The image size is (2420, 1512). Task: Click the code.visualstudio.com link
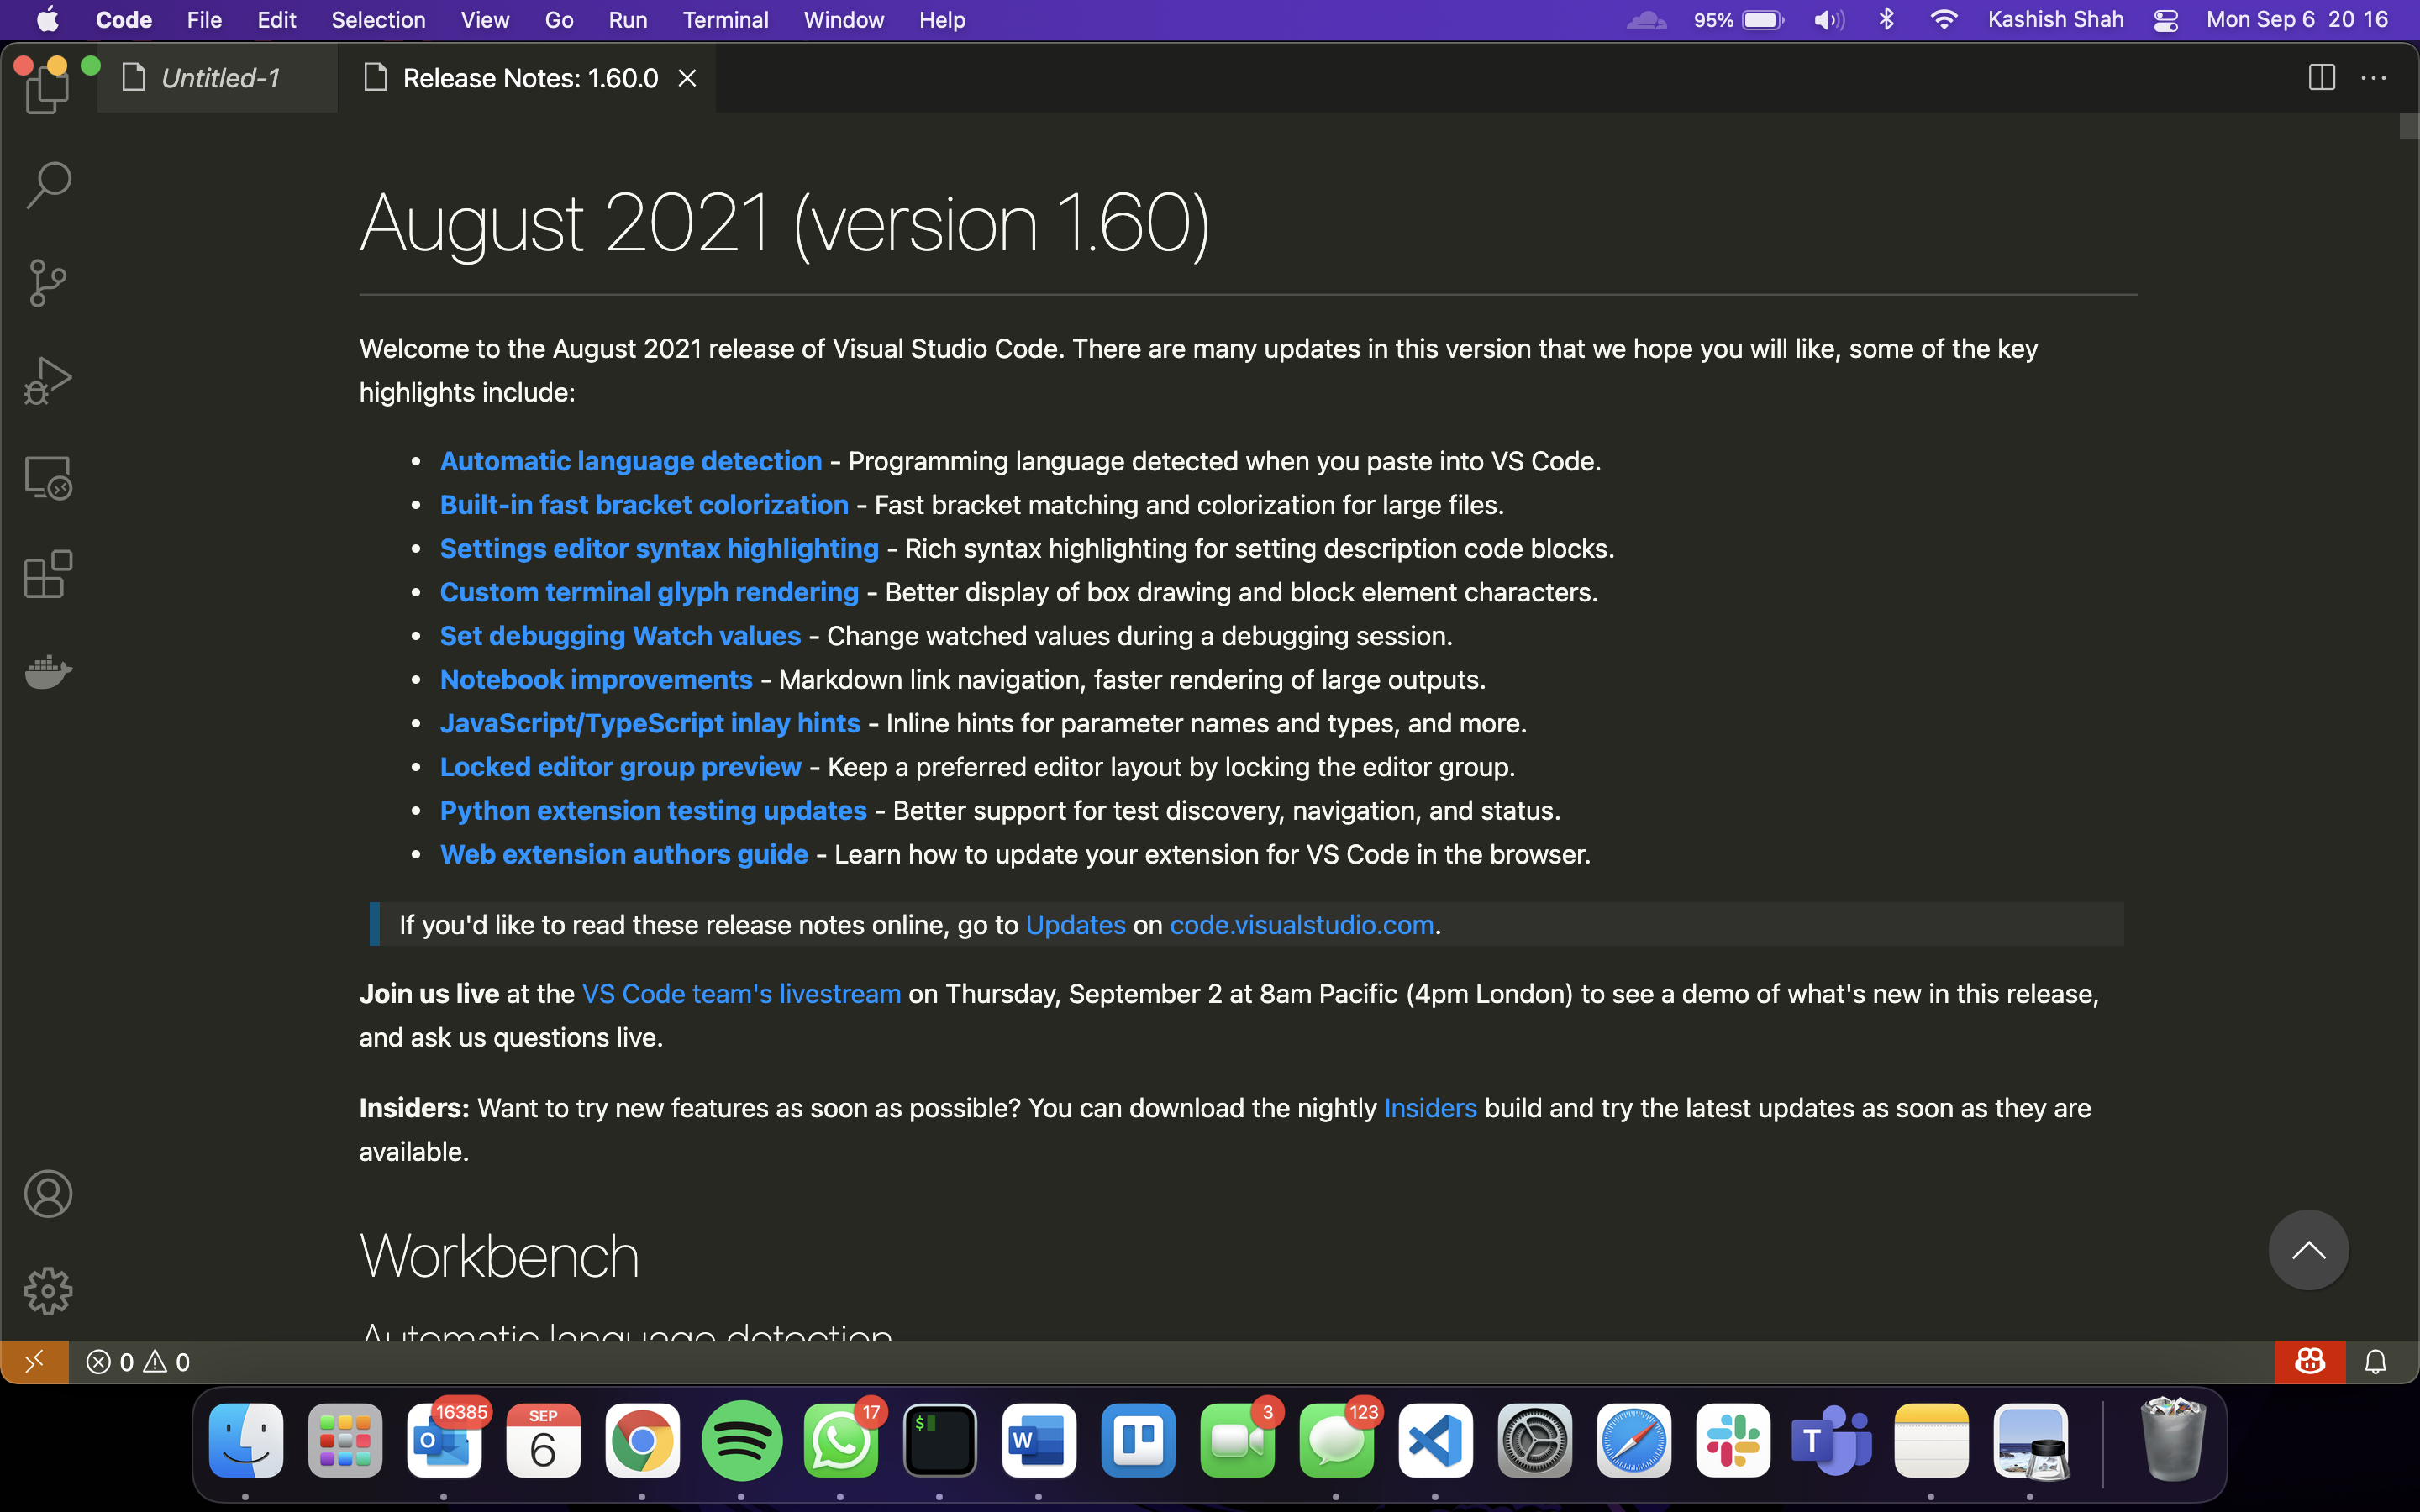[x=1302, y=925]
